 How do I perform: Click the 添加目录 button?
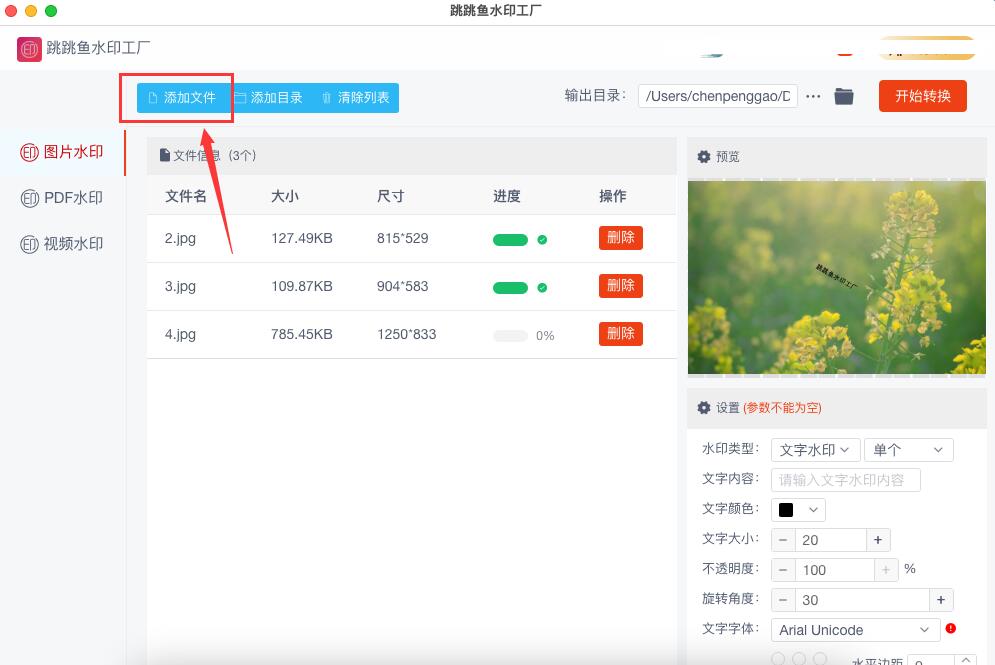pyautogui.click(x=269, y=98)
